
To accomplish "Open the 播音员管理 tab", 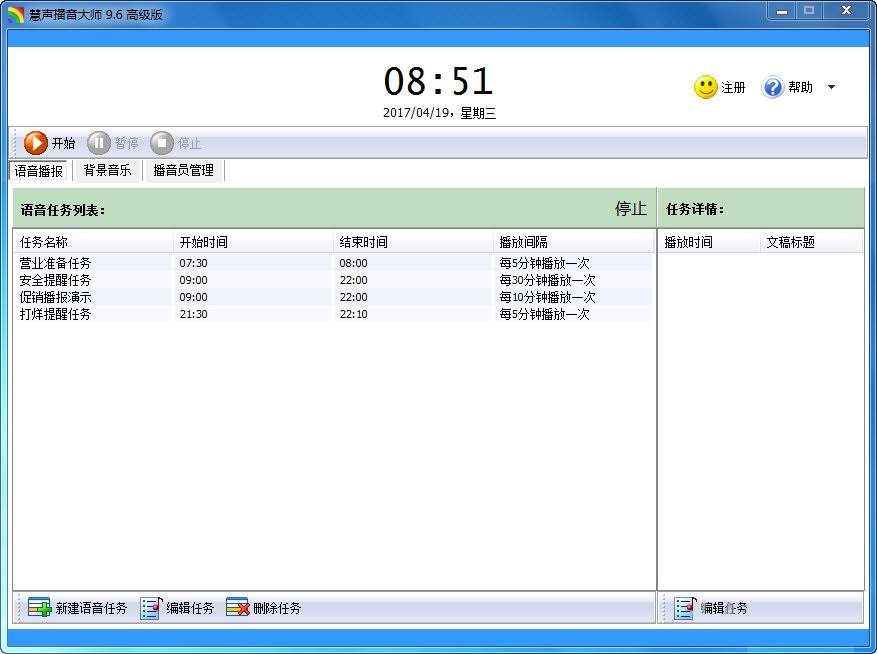I will pyautogui.click(x=183, y=170).
